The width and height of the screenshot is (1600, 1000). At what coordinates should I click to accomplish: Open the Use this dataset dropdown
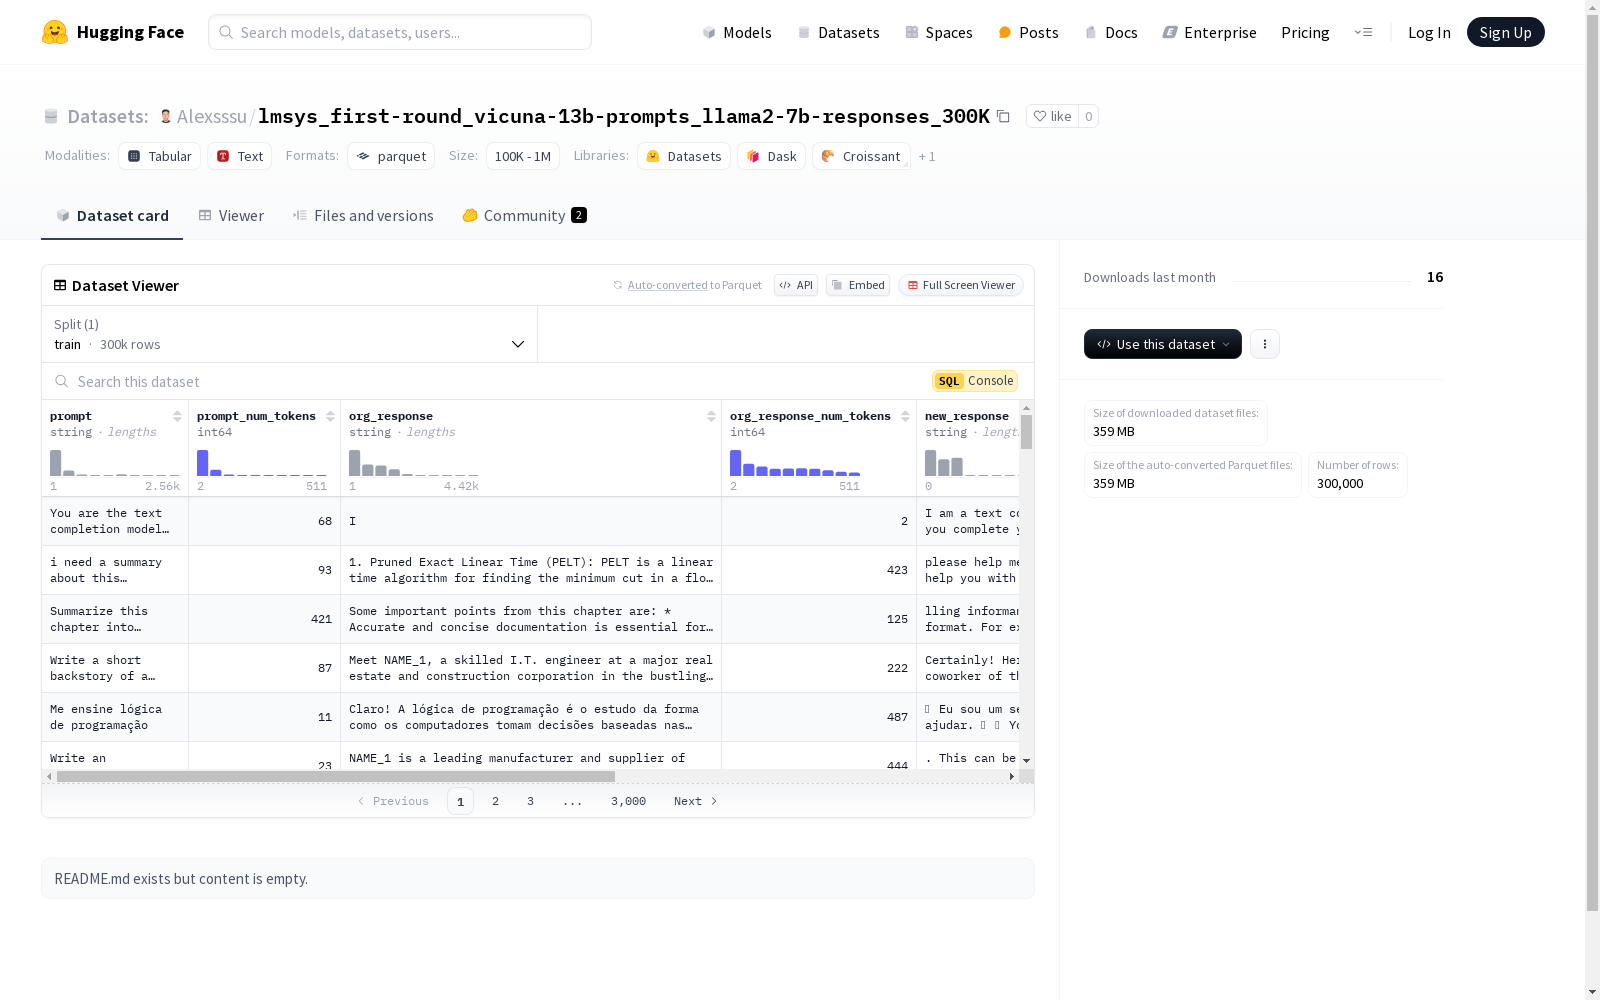click(1162, 344)
